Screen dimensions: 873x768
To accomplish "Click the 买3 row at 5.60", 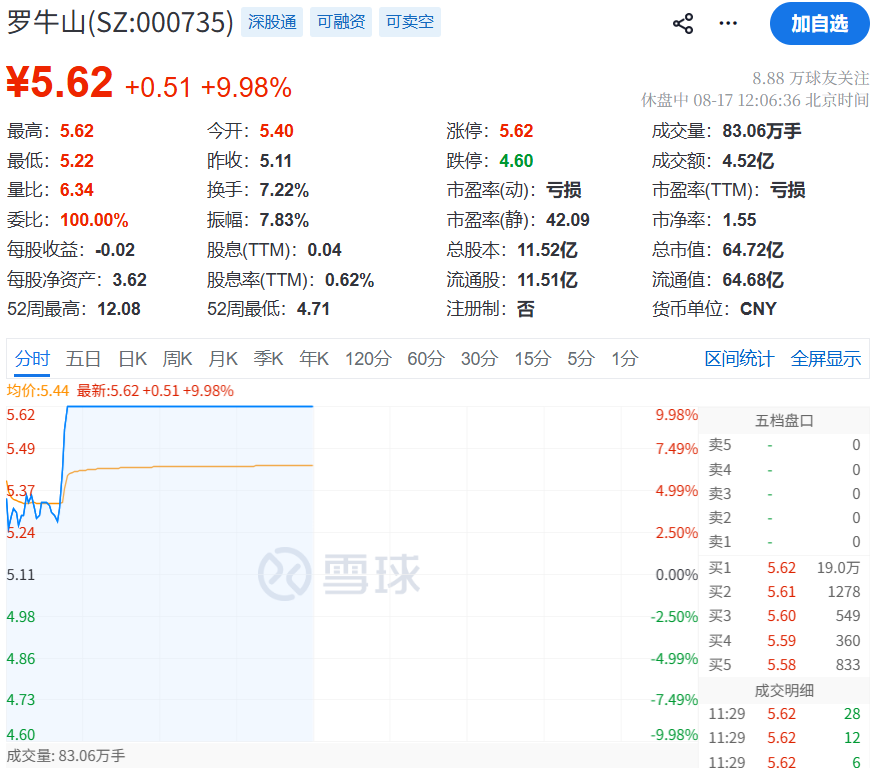I will (784, 616).
